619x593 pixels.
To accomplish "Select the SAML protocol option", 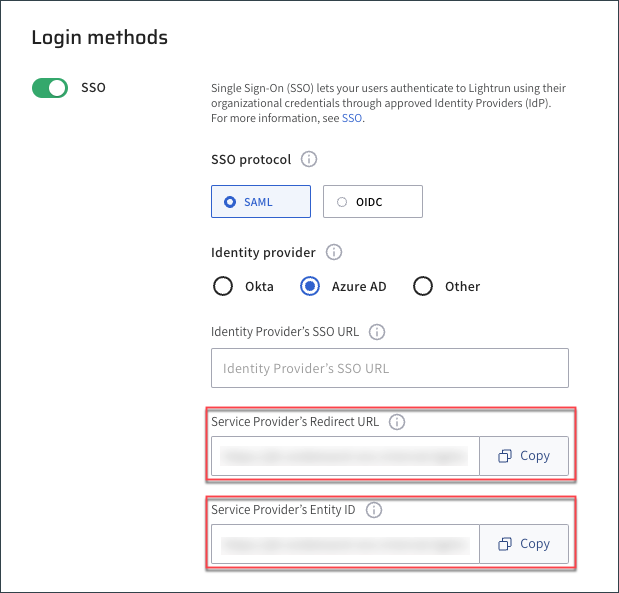I will point(261,202).
